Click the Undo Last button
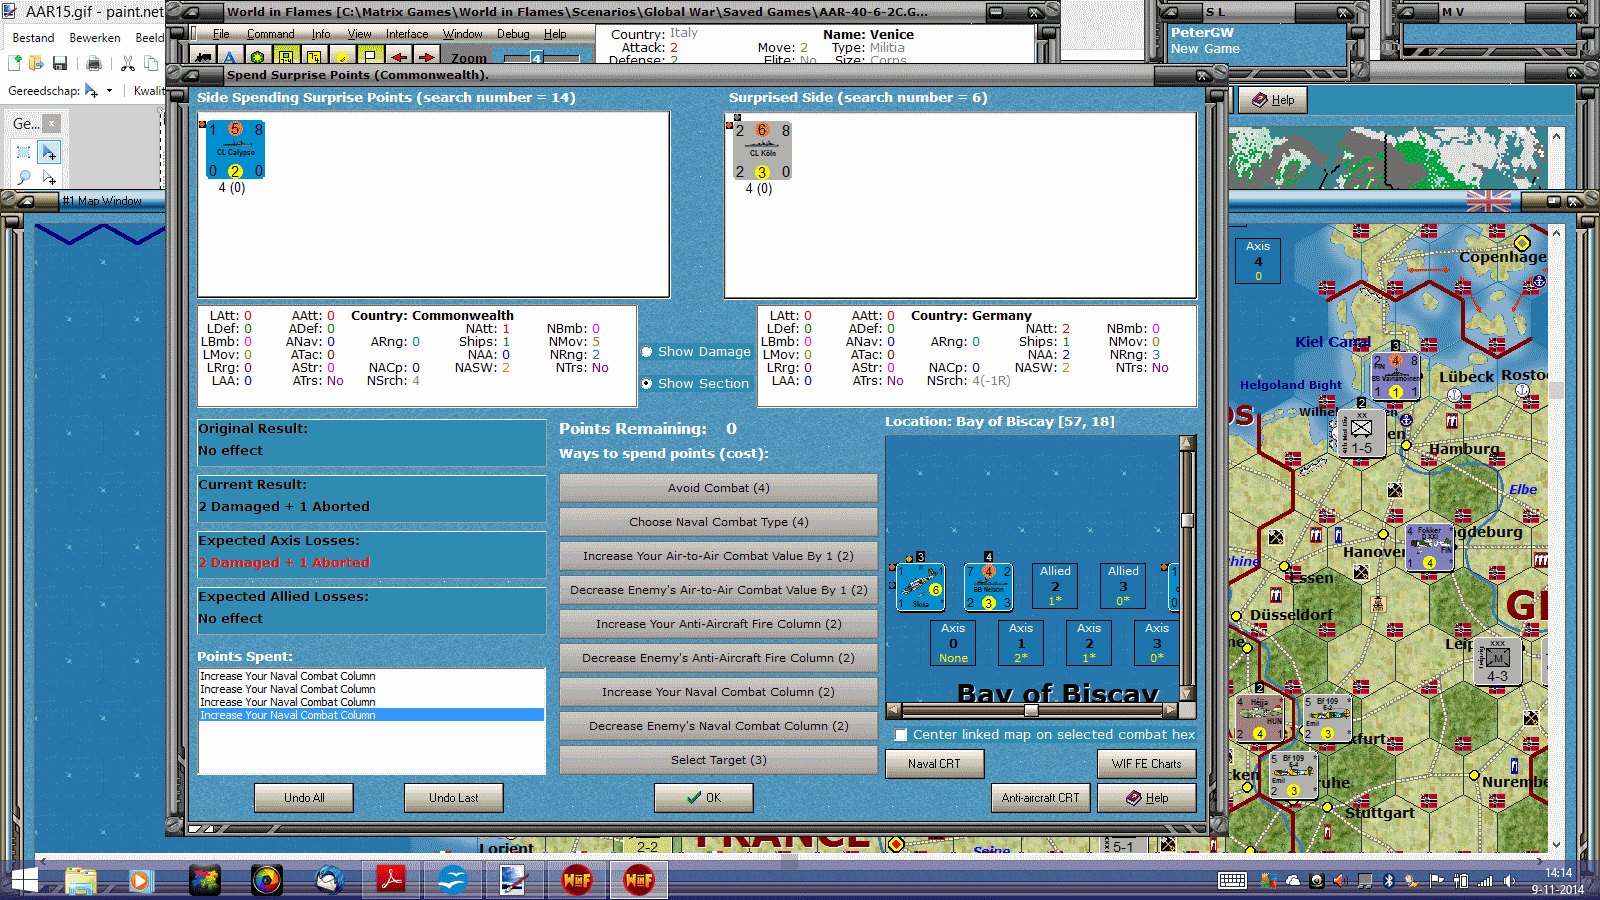1600x900 pixels. (454, 798)
